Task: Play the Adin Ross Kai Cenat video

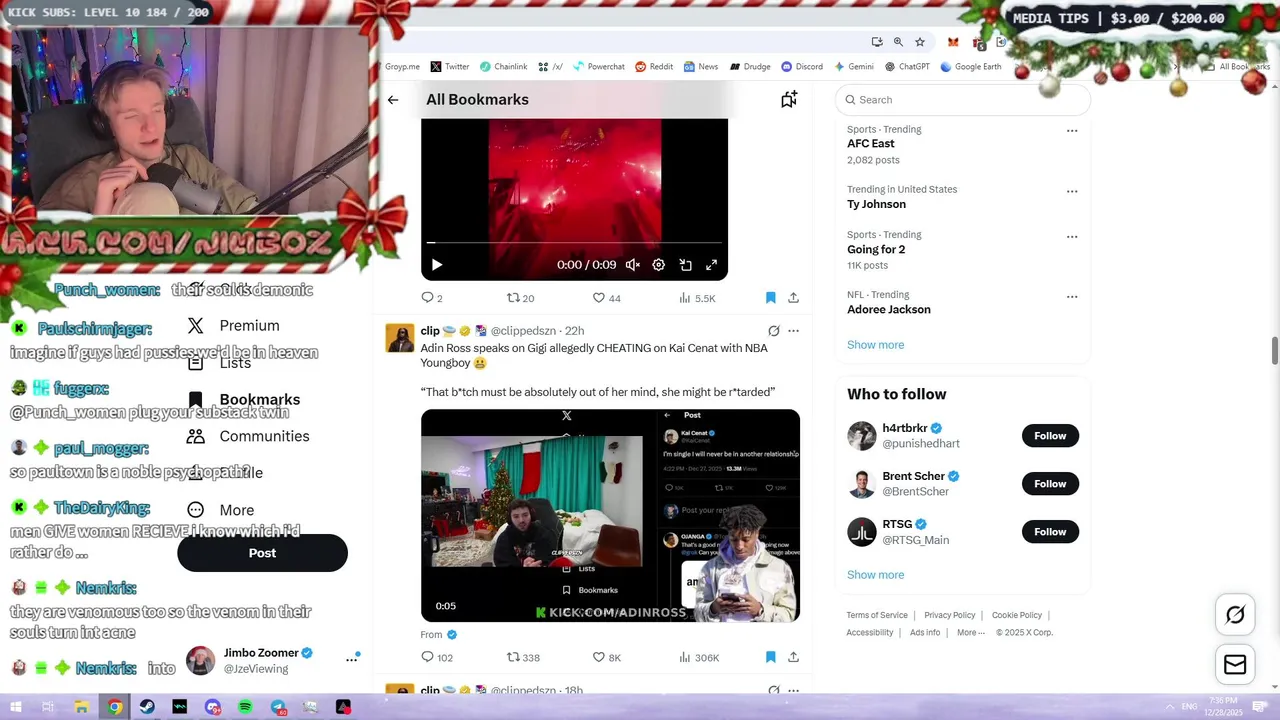Action: pos(610,516)
